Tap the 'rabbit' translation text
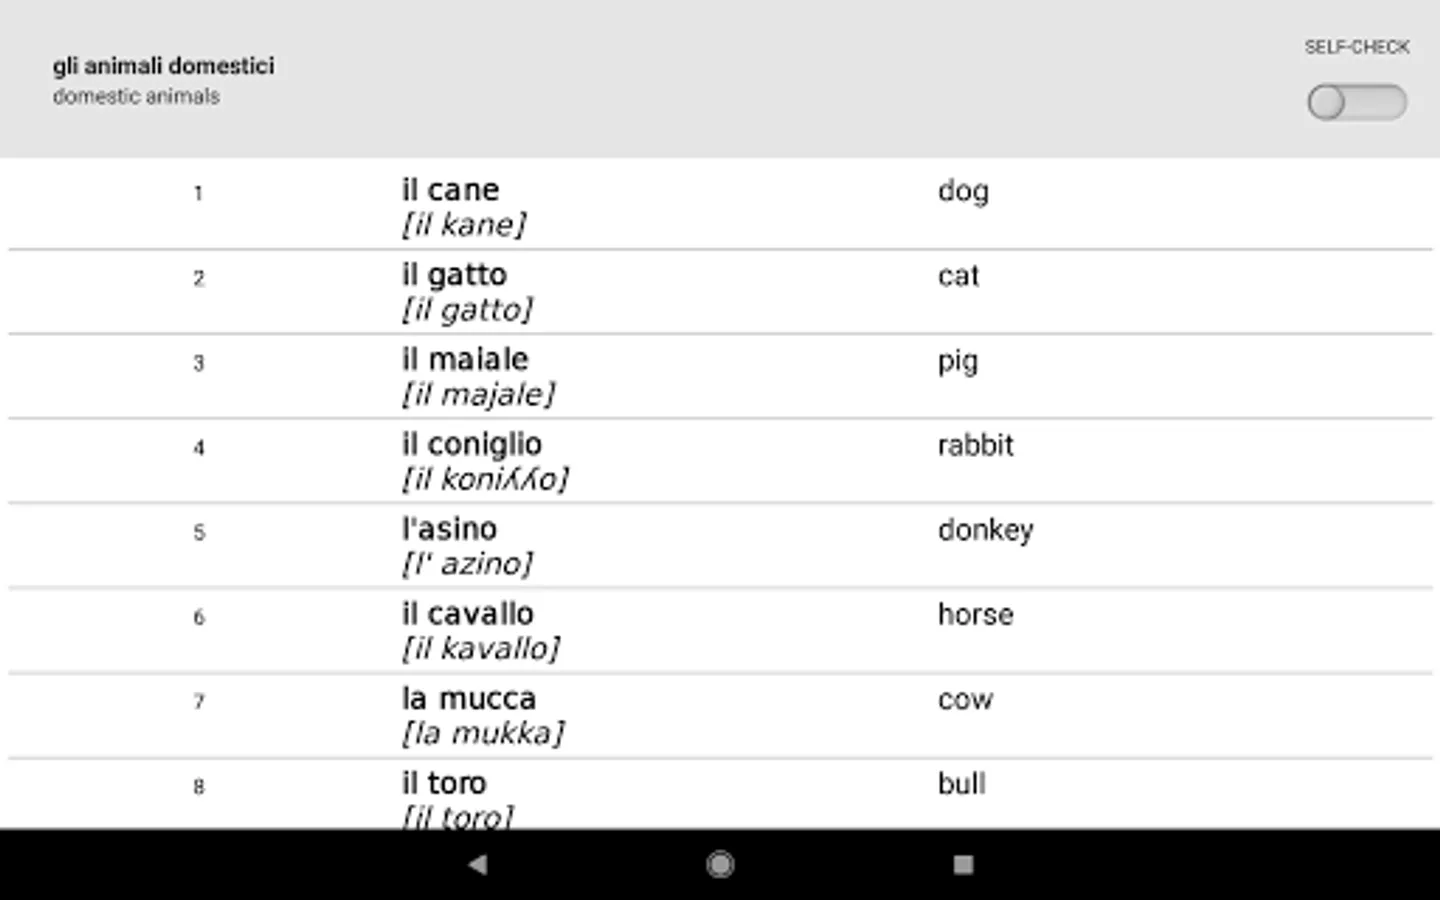 coord(975,445)
